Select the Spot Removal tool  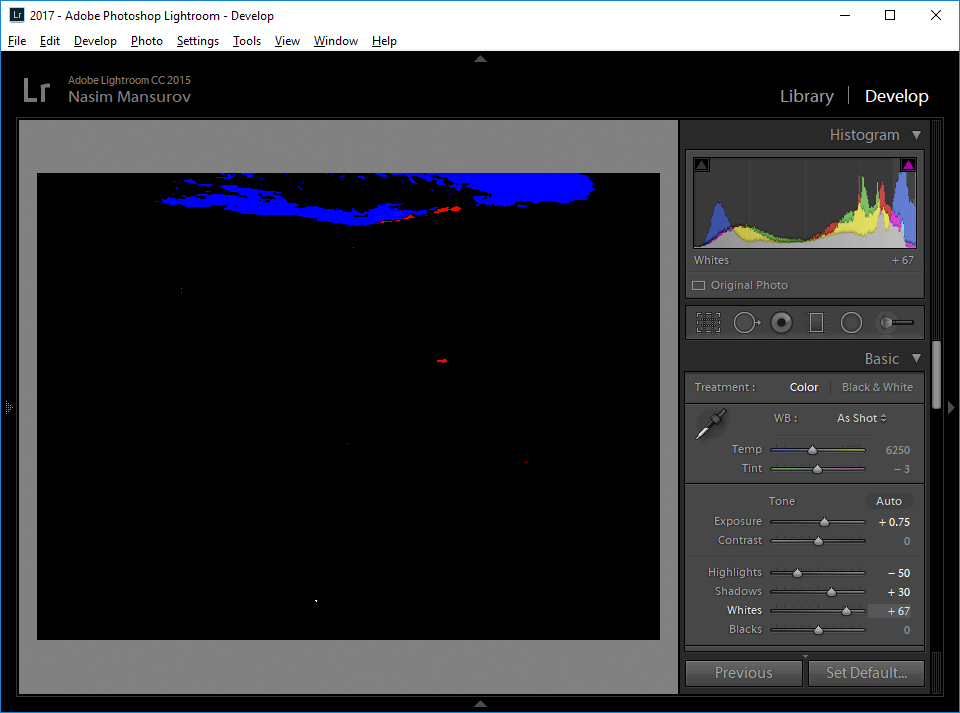tap(746, 323)
